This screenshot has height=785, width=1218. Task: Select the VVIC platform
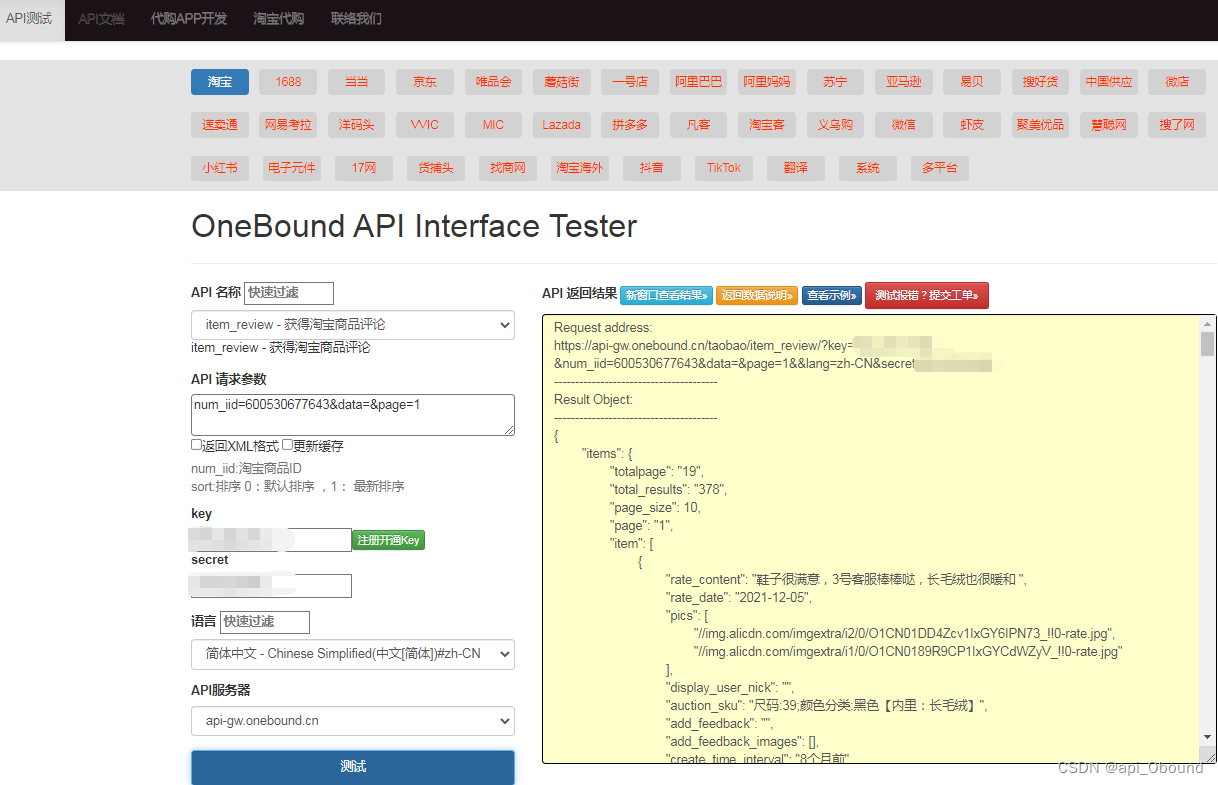click(x=425, y=125)
